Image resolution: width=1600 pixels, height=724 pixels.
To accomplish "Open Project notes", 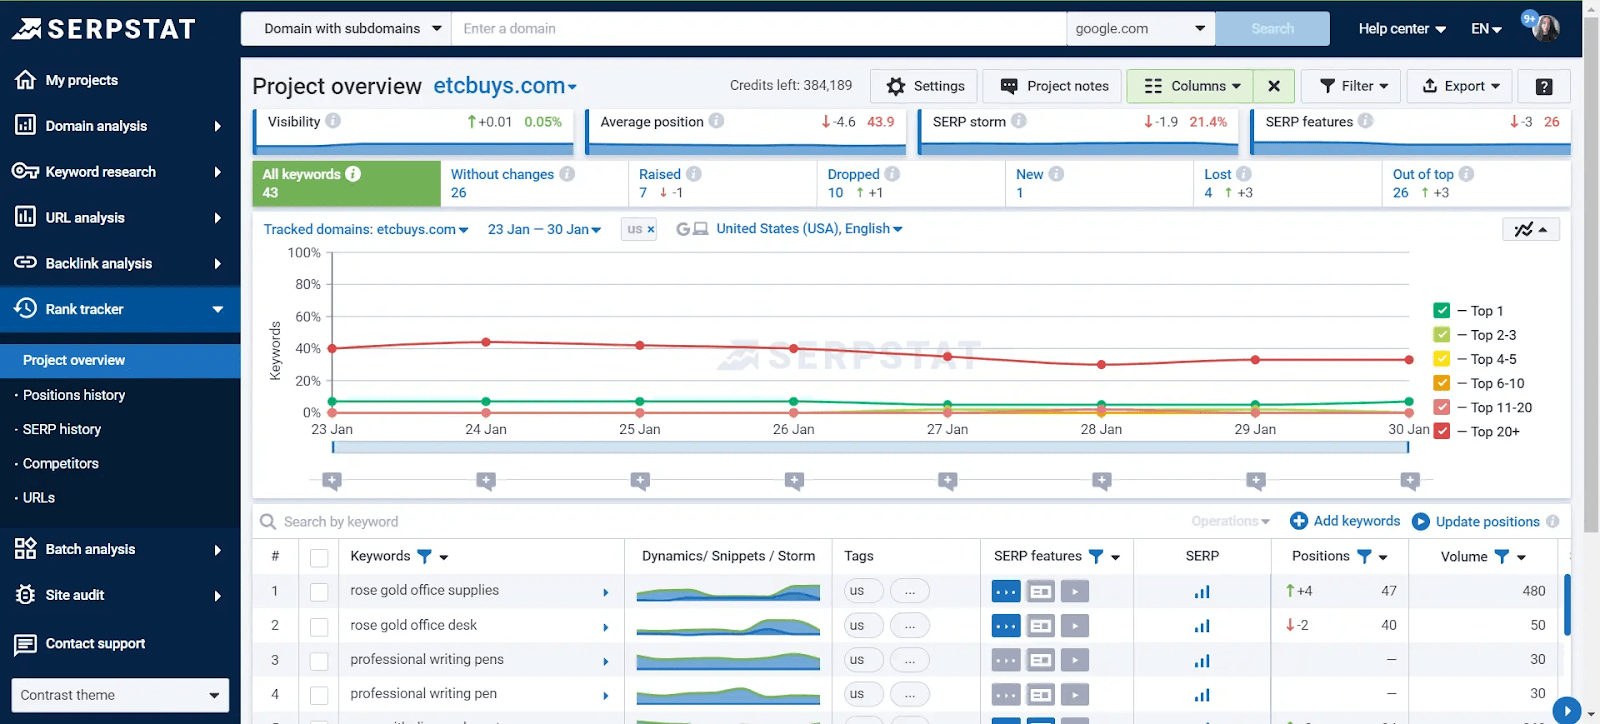I will coord(1054,86).
